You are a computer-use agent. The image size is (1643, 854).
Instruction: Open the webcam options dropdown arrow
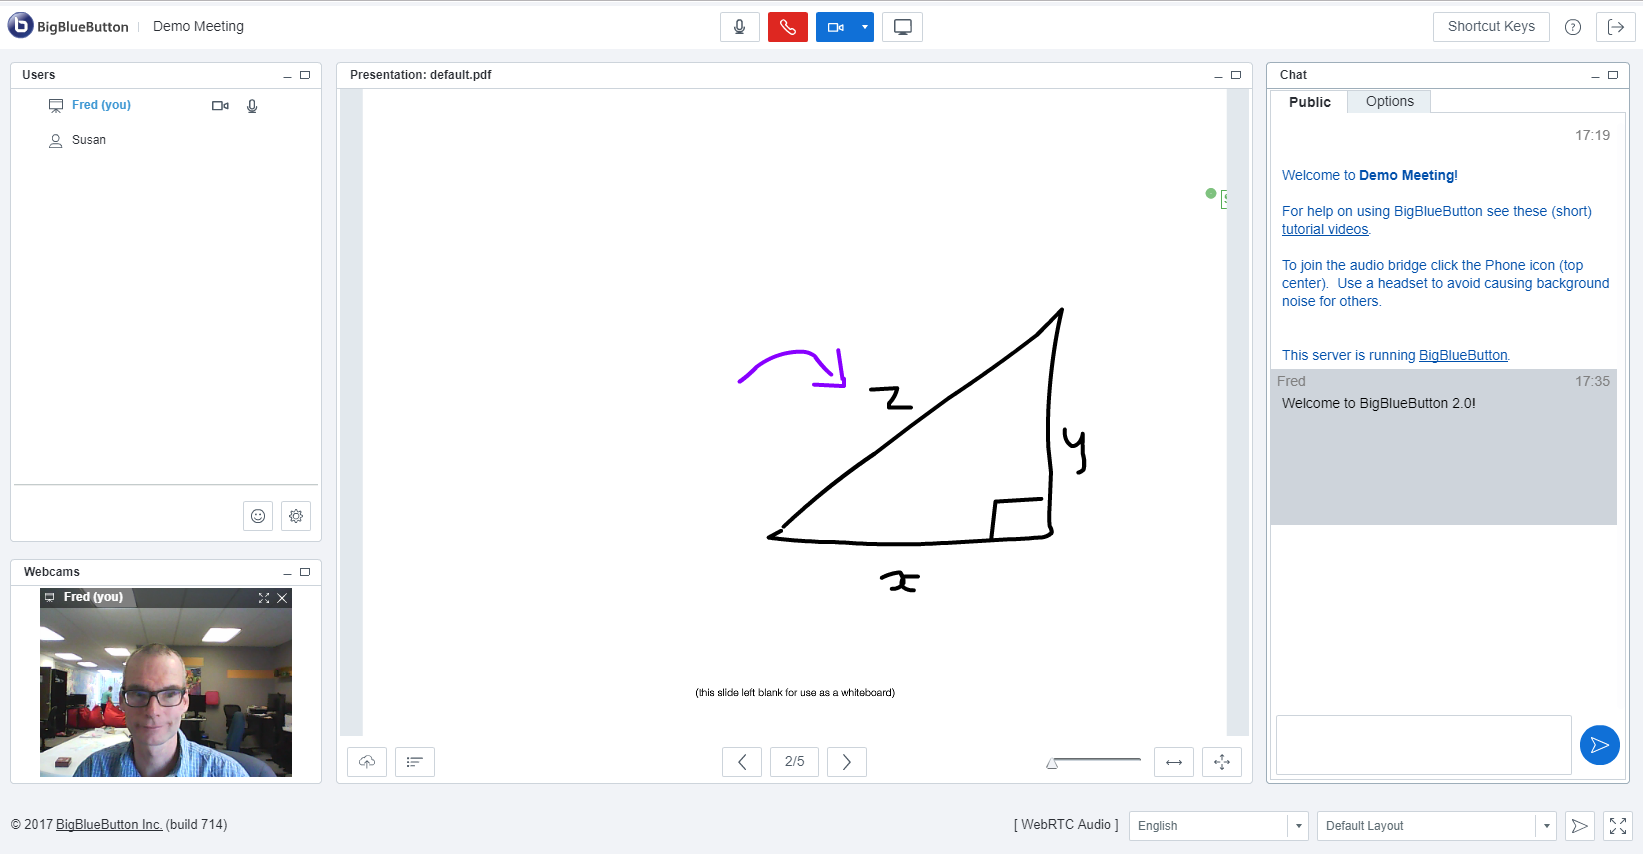[x=865, y=27]
